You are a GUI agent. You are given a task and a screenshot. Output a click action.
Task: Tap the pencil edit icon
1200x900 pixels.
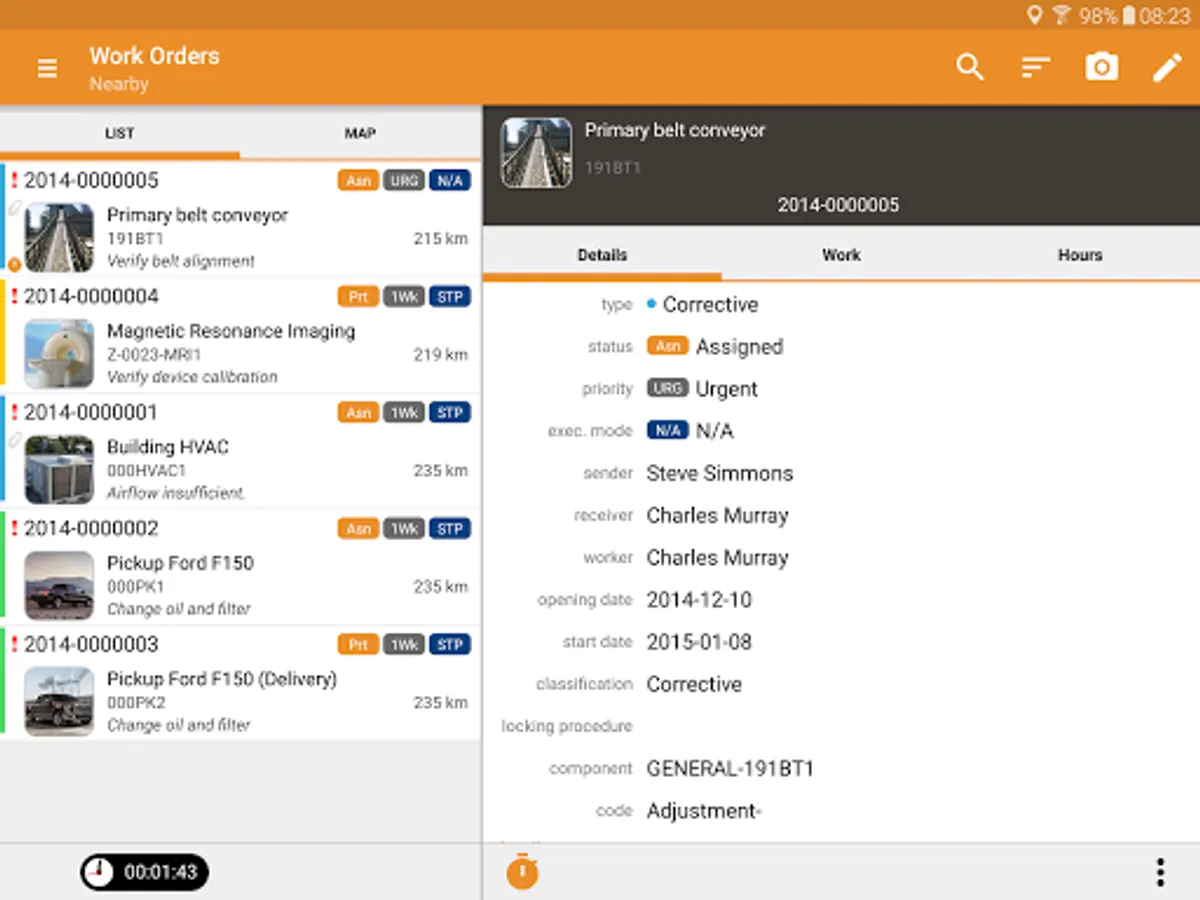coord(1167,67)
